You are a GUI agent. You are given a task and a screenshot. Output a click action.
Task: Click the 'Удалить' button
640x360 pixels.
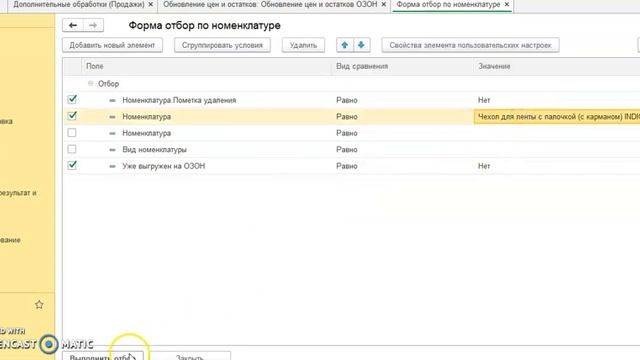(x=303, y=45)
